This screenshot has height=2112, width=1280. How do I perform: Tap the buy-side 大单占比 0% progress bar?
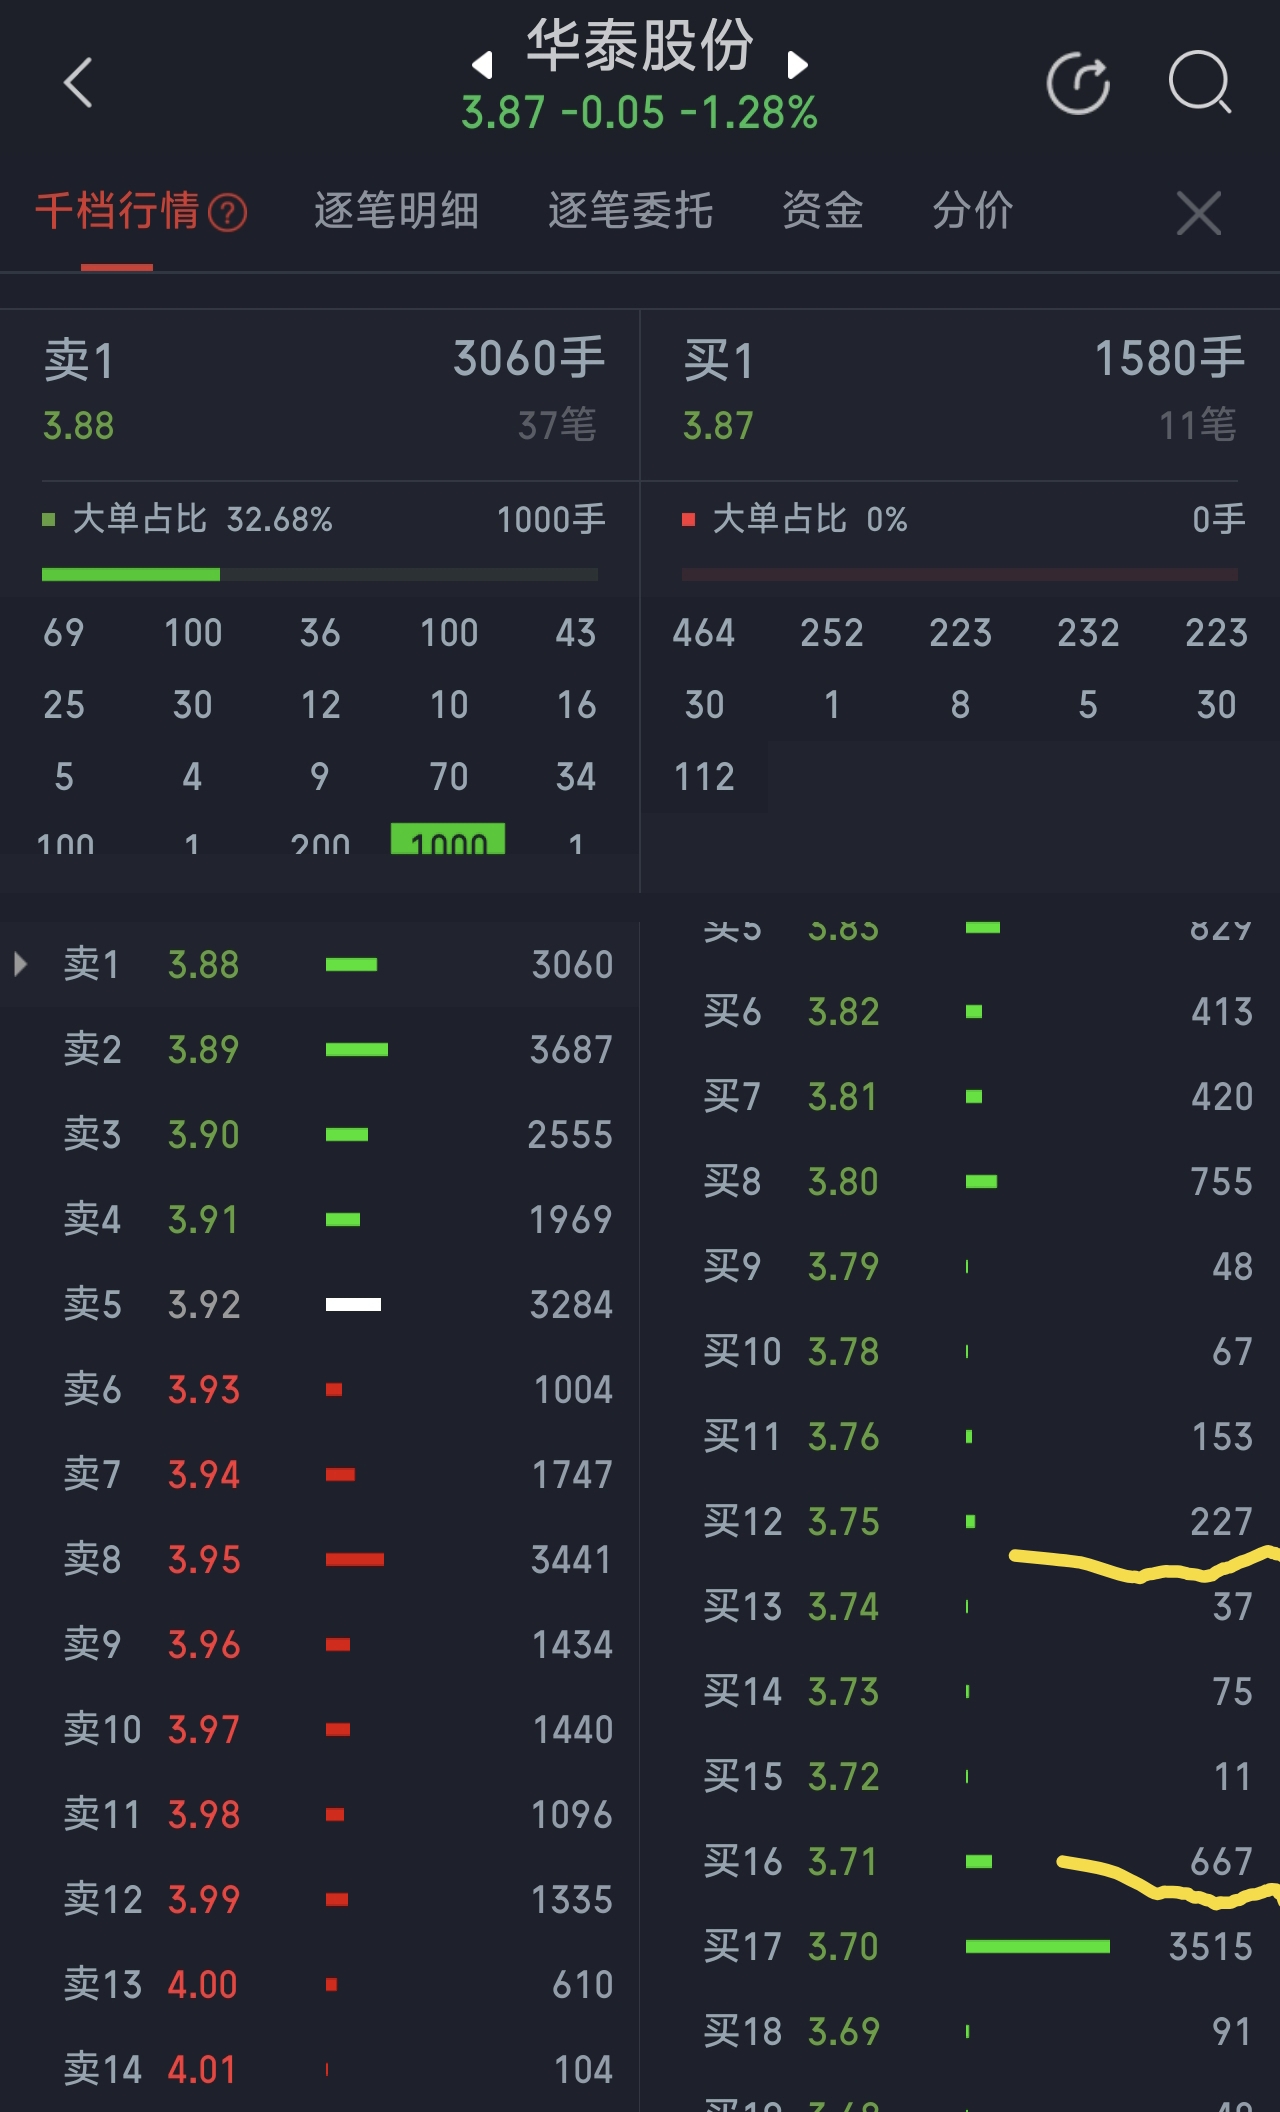(x=960, y=575)
